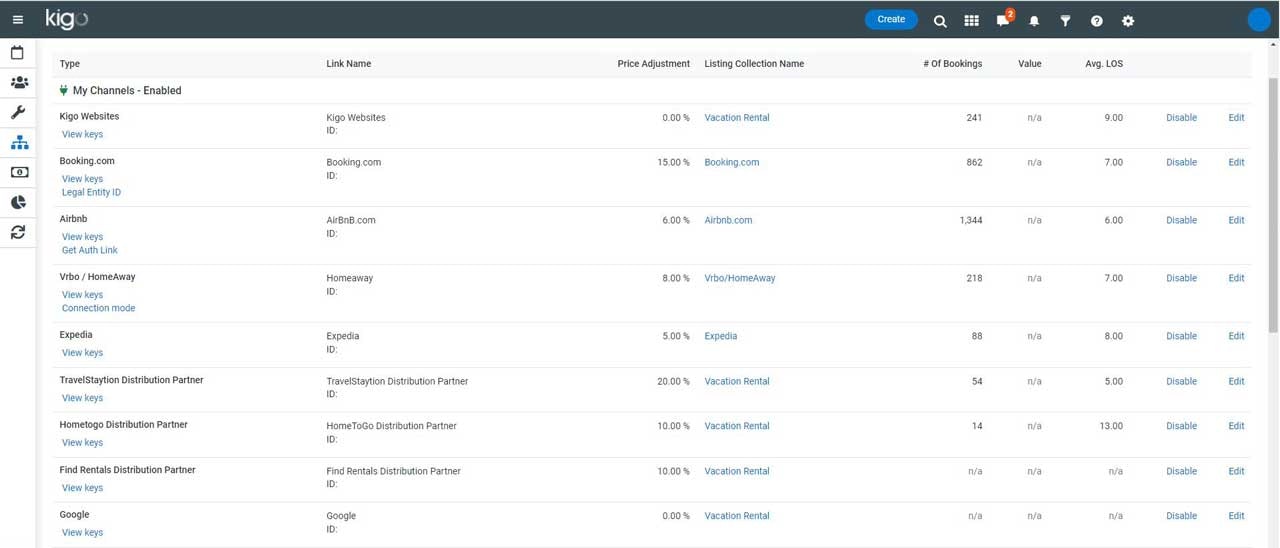This screenshot has width=1280, height=548.
Task: Open the calendar sidebar icon
Action: (17, 53)
